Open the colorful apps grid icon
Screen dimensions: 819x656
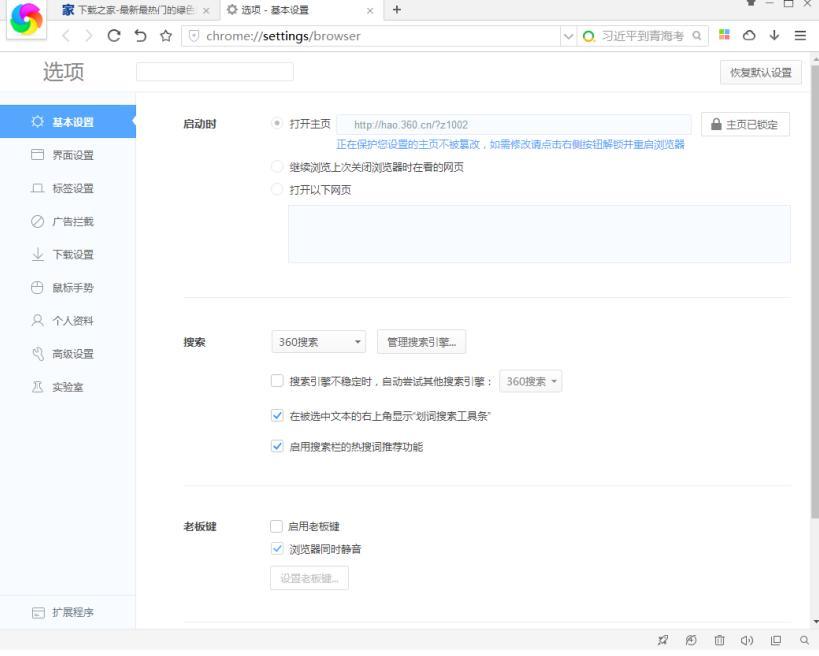point(725,35)
